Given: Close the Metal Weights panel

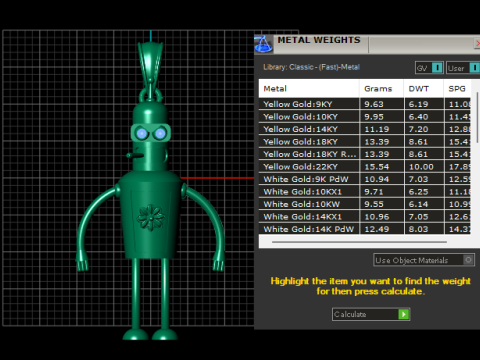Looking at the screenshot, I should (x=477, y=43).
